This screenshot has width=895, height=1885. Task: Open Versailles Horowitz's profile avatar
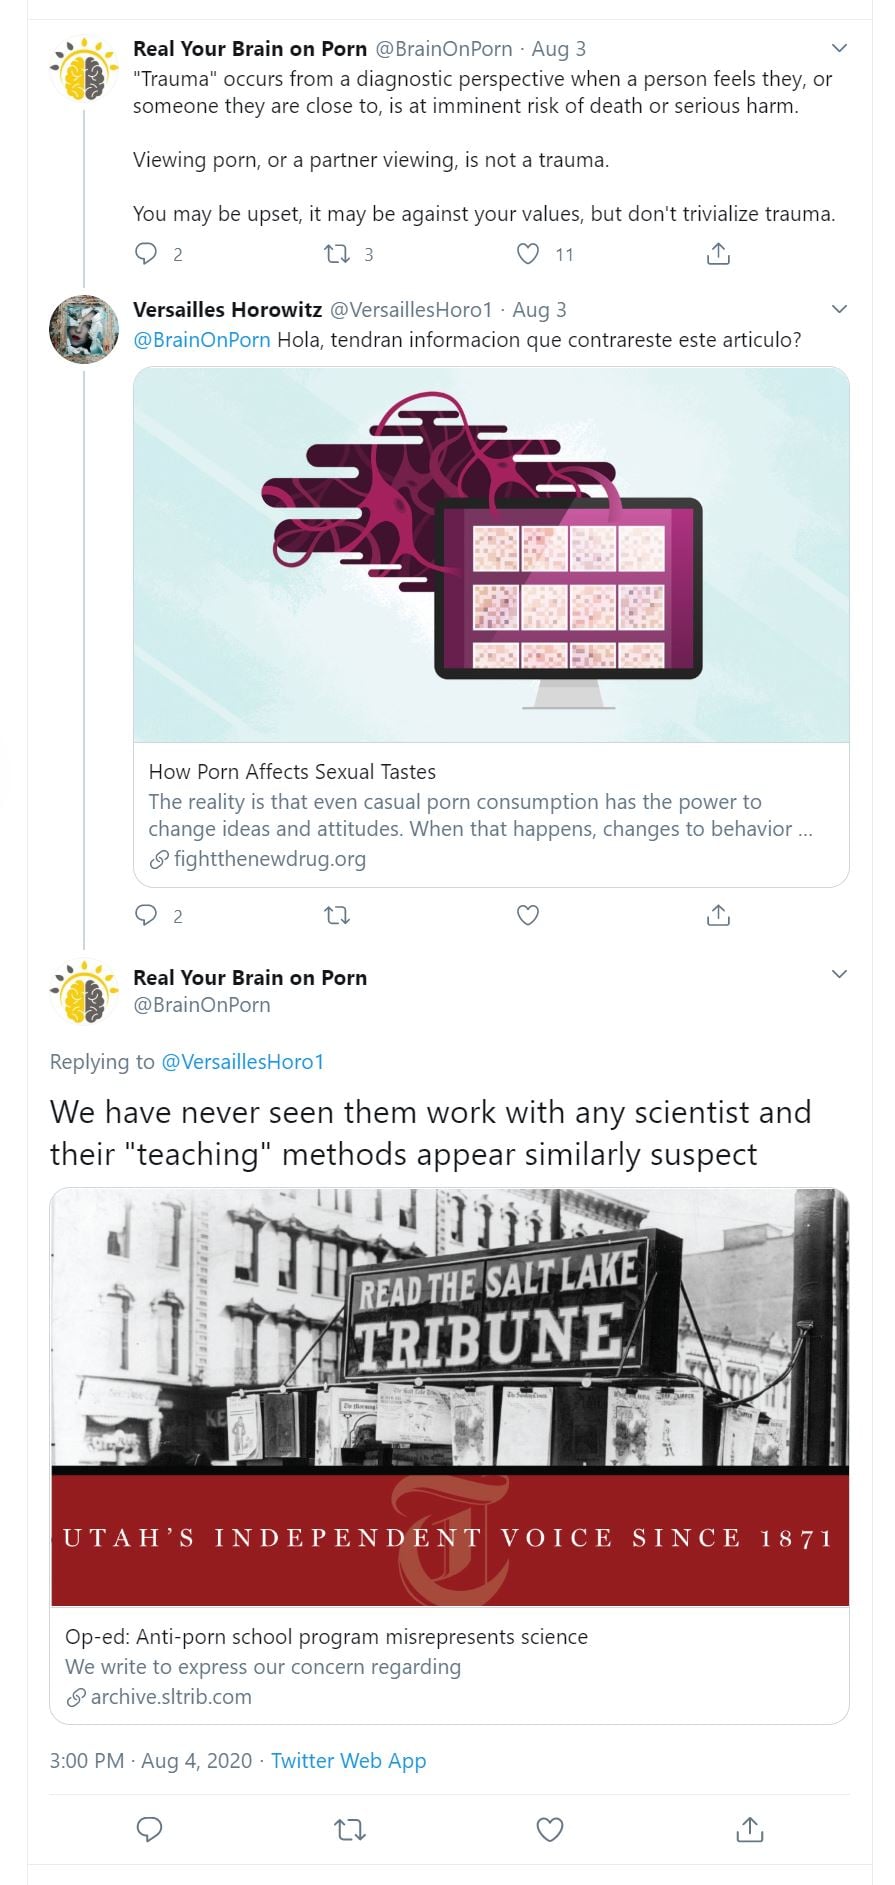pos(84,329)
